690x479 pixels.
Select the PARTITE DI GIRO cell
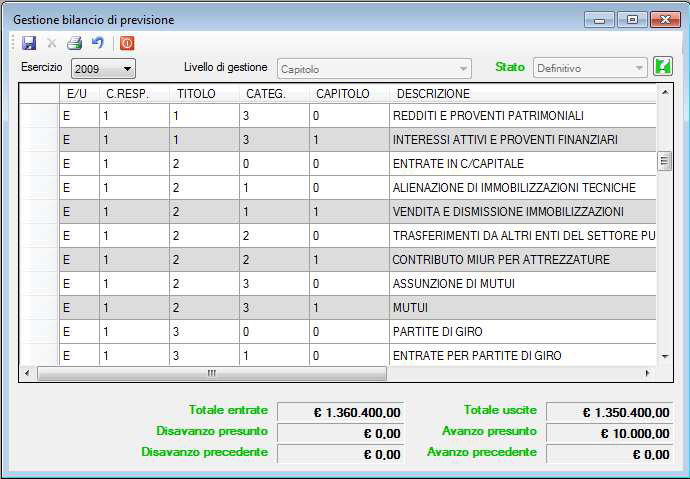(523, 332)
